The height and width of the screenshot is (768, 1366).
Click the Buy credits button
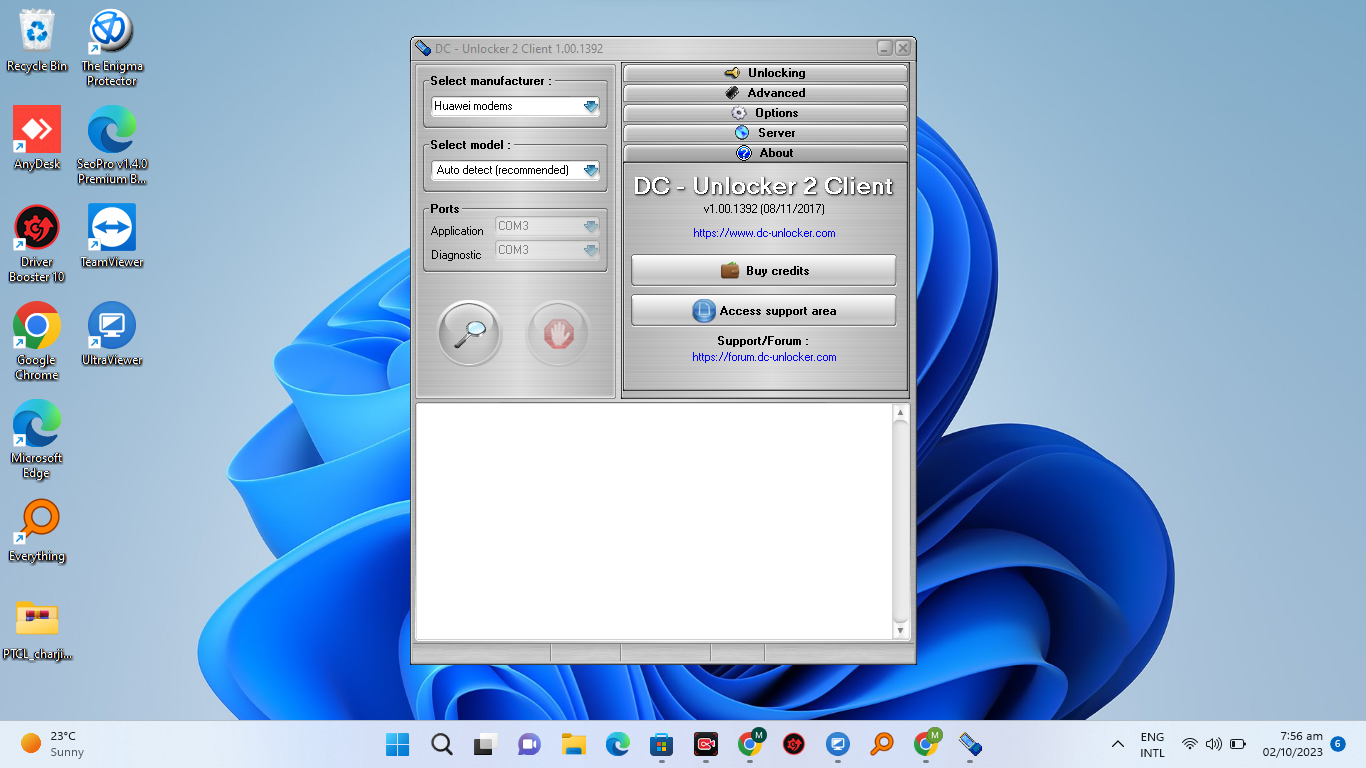point(763,271)
